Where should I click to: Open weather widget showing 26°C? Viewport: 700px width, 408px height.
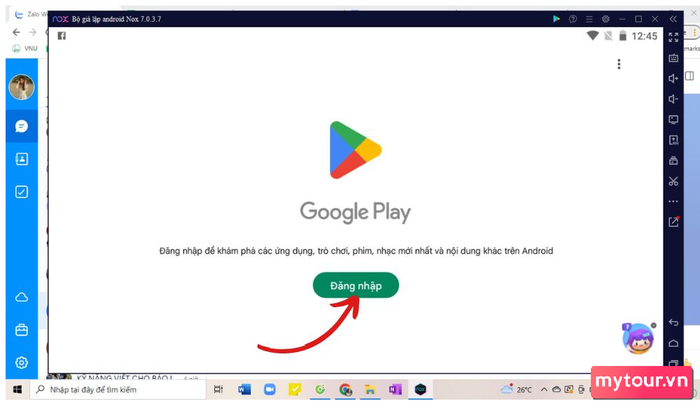pos(516,389)
